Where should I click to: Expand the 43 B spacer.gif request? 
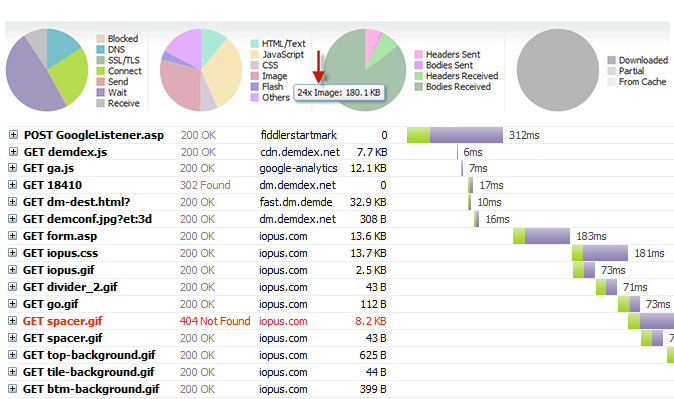pos(12,338)
